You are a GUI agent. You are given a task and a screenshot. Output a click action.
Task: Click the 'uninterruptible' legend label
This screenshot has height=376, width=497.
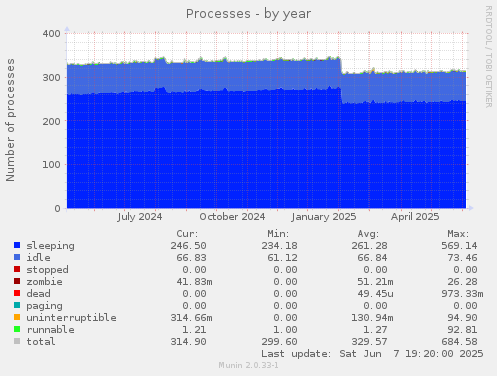tap(71, 318)
